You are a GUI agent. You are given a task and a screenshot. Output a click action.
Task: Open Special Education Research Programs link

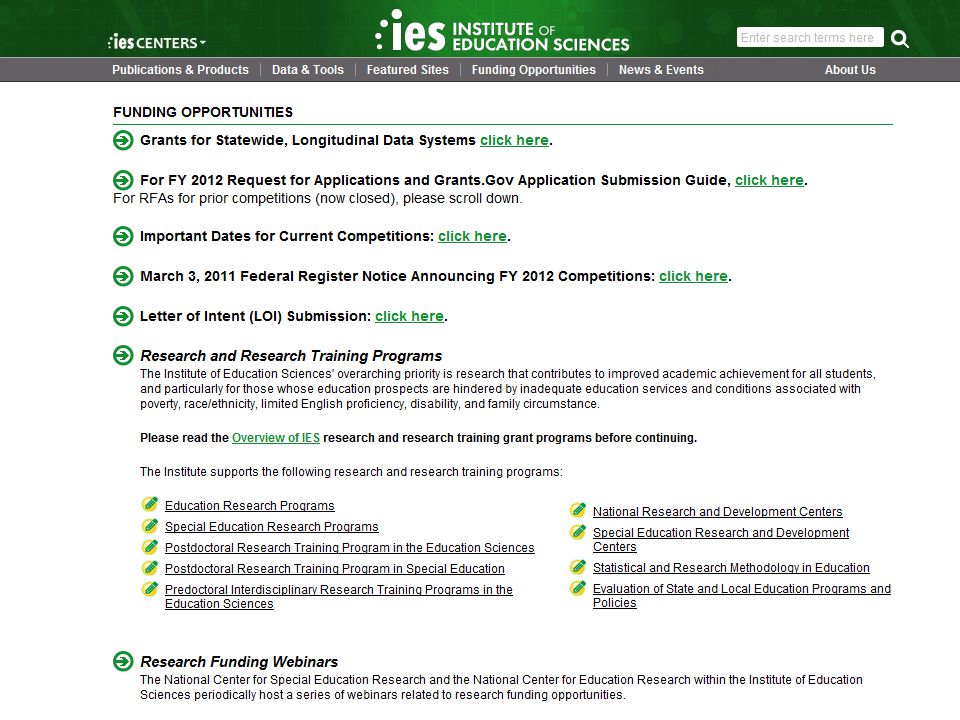271,527
